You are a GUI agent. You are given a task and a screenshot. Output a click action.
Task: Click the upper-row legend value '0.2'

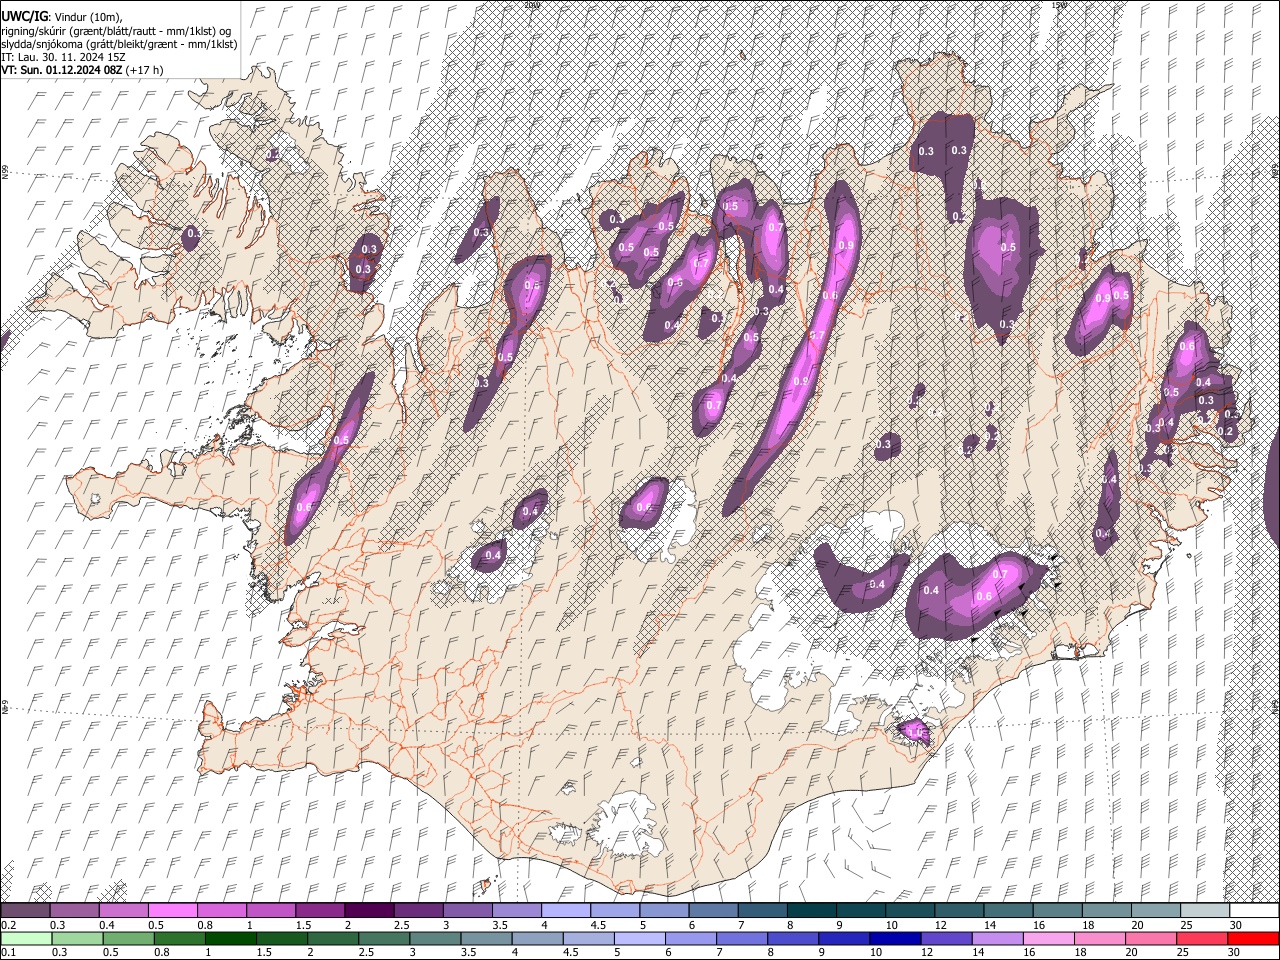click(x=8, y=925)
